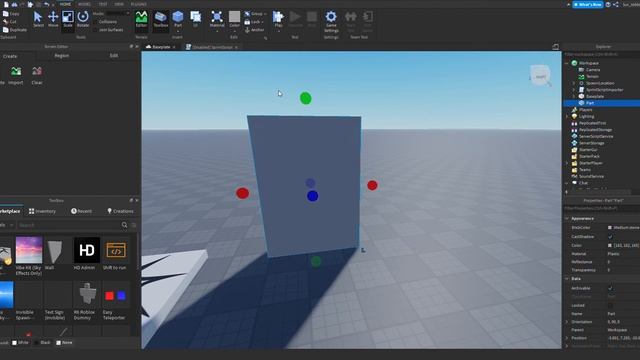
Task: Click the view orientation cube
Action: pyautogui.click(x=540, y=76)
